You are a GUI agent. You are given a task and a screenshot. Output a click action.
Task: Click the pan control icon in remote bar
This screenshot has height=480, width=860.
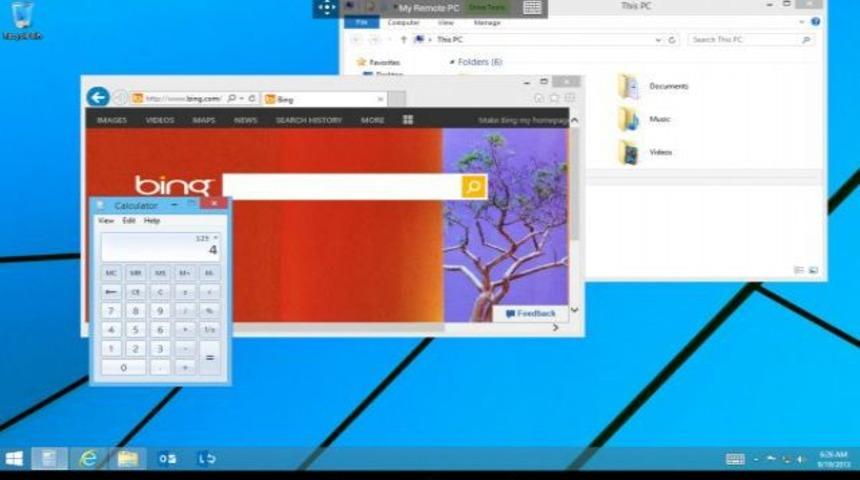(326, 8)
